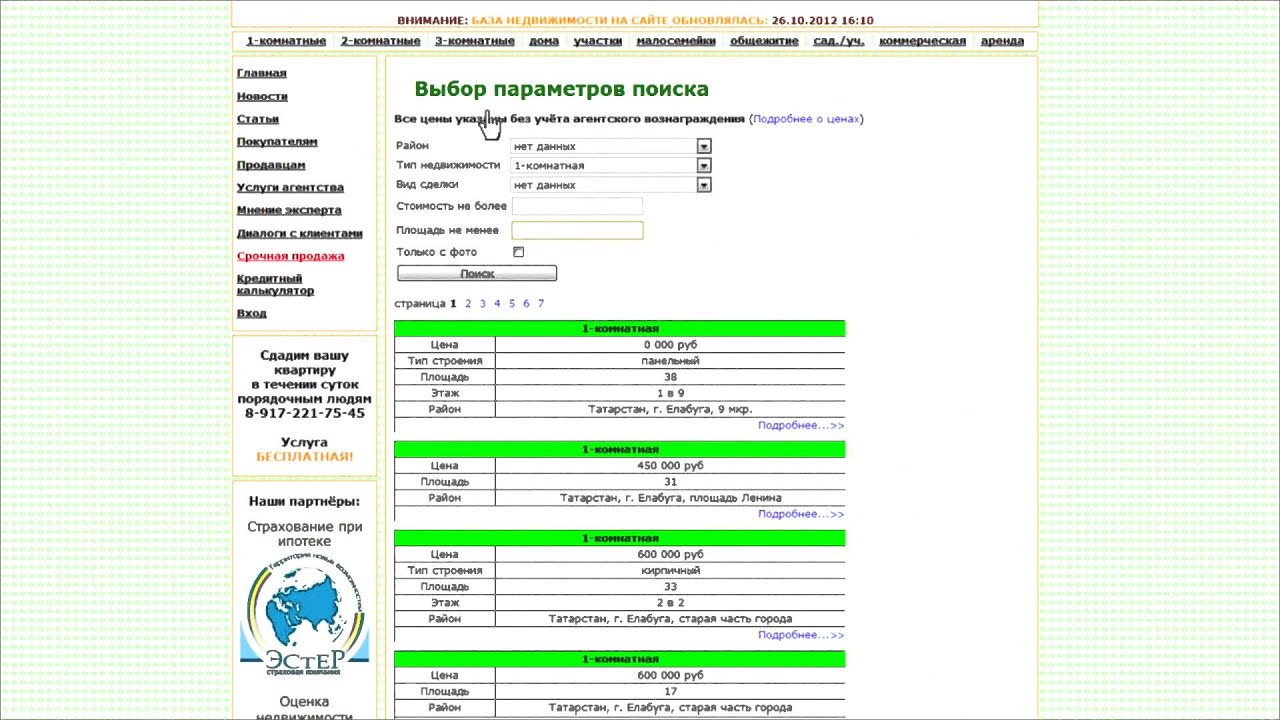Expand the Район dropdown

(x=704, y=146)
